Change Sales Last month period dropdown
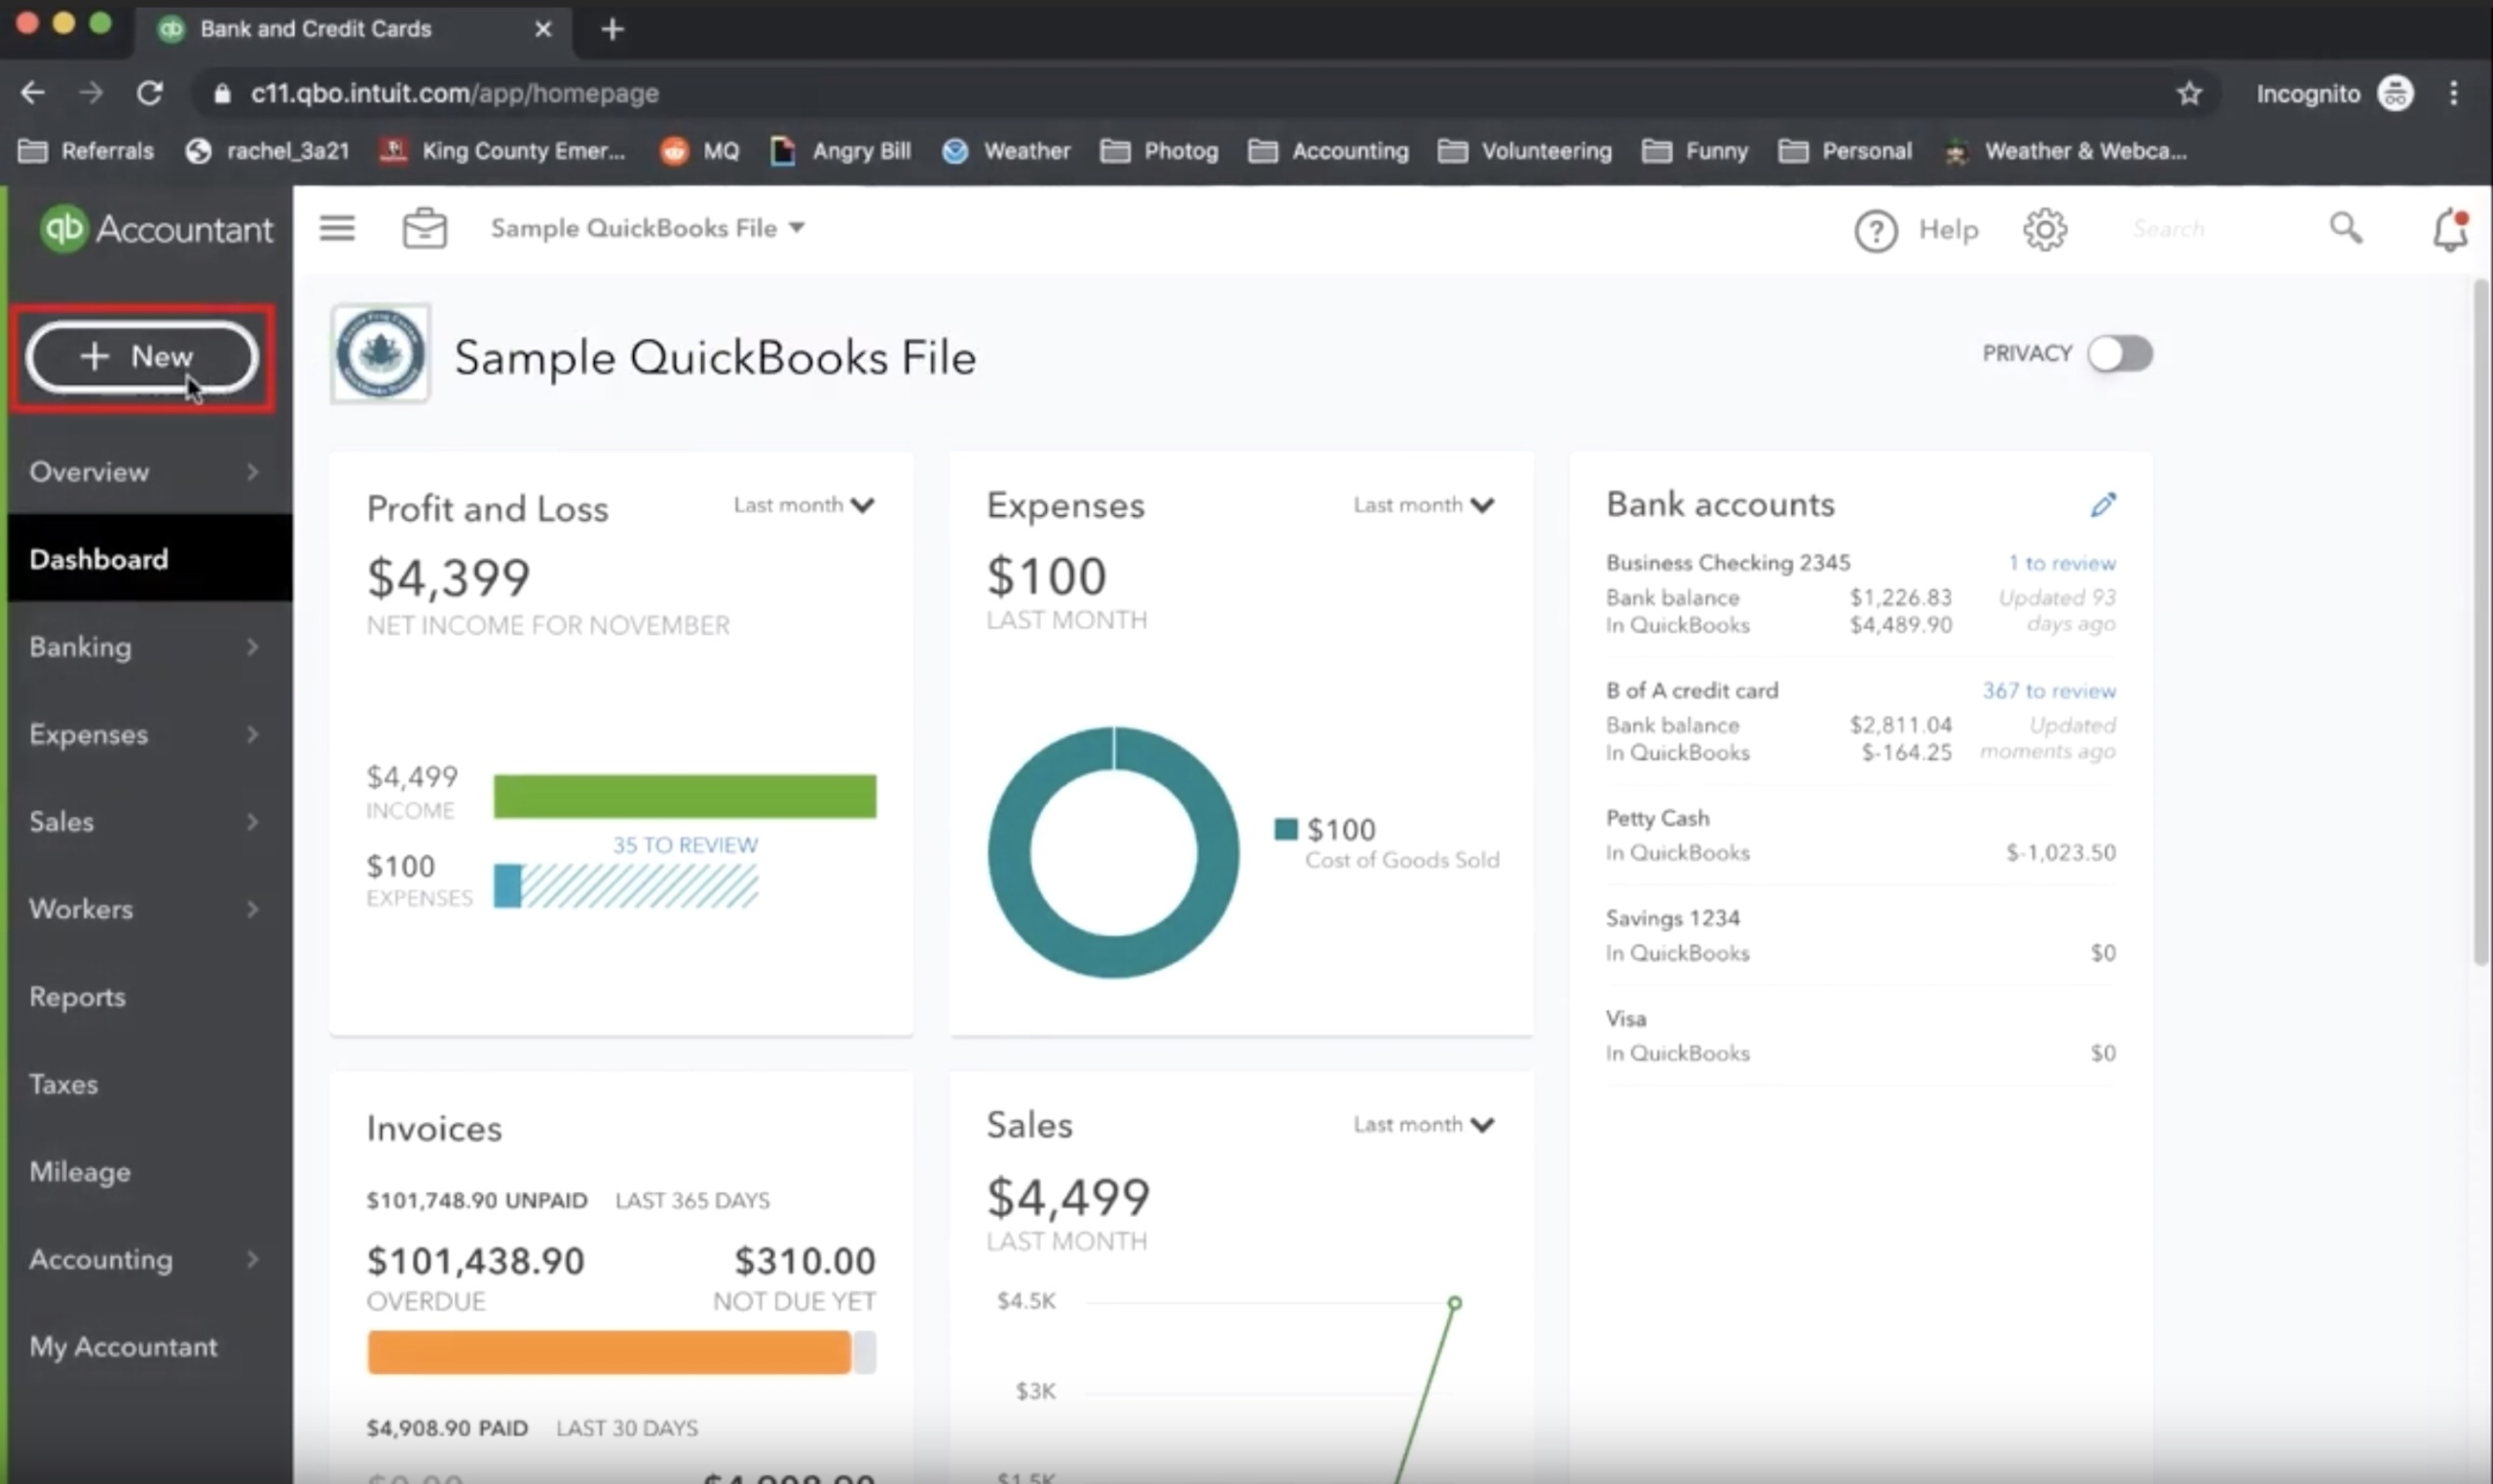 pyautogui.click(x=1424, y=1125)
